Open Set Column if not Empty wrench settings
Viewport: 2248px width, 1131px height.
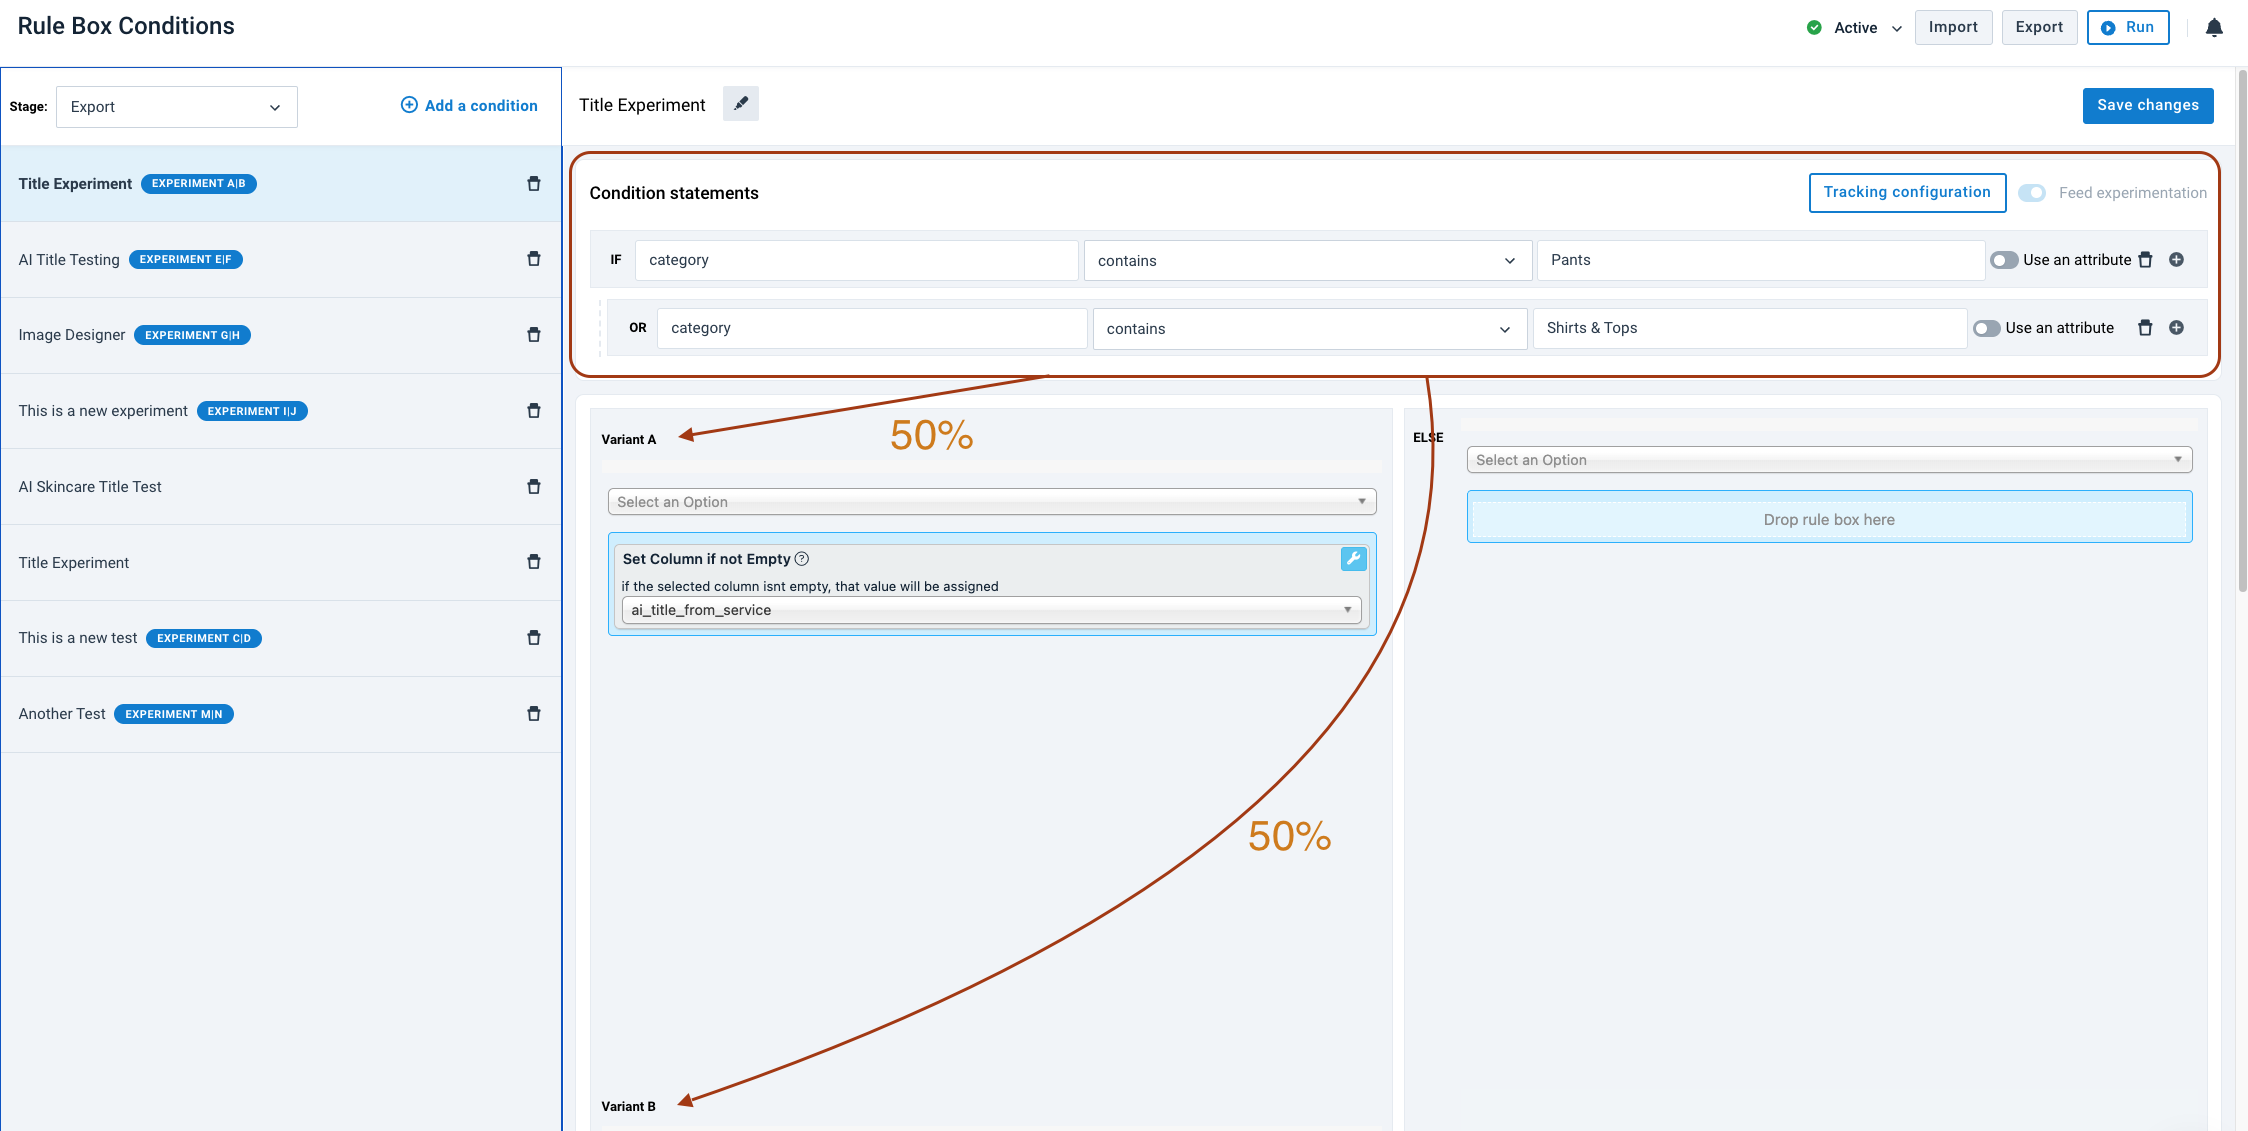[x=1353, y=559]
